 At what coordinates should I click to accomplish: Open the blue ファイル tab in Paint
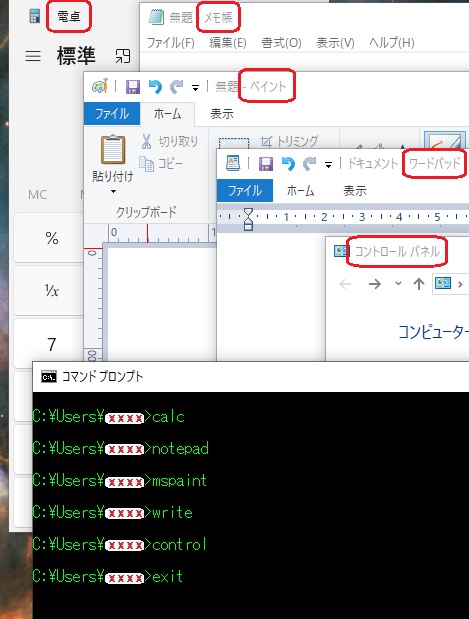[x=112, y=114]
